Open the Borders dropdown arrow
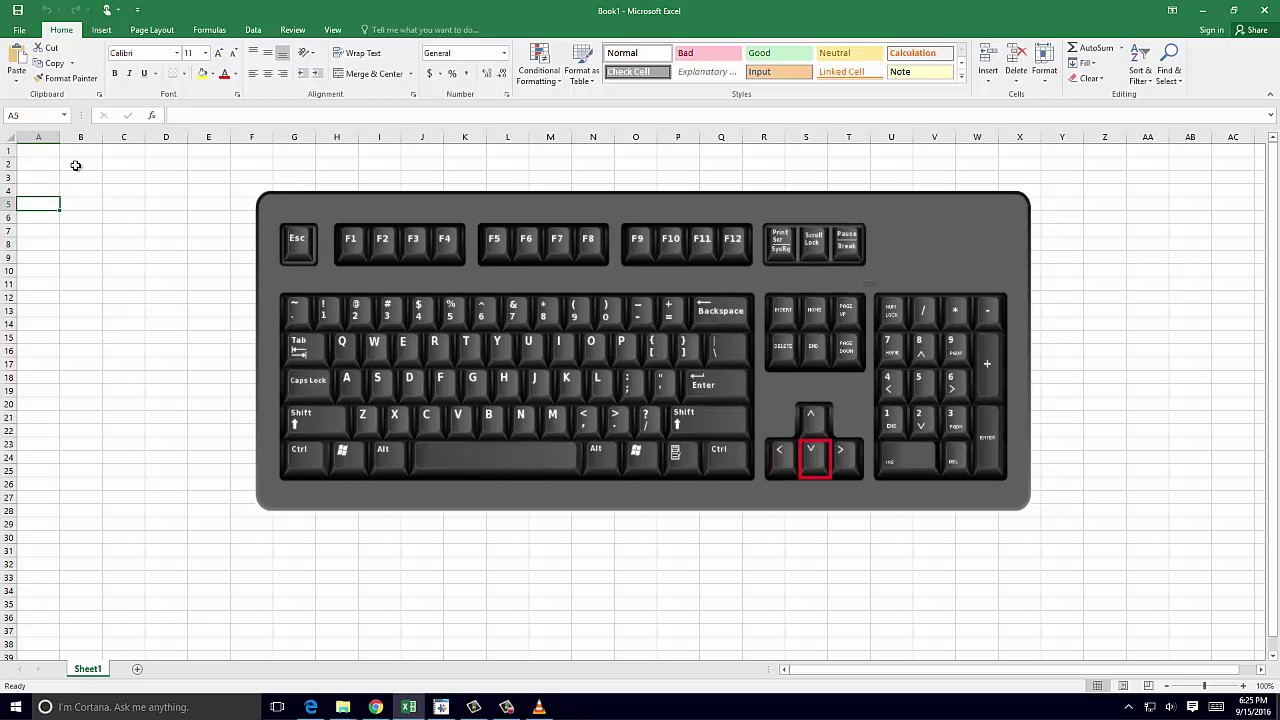The height and width of the screenshot is (720, 1280). [185, 74]
